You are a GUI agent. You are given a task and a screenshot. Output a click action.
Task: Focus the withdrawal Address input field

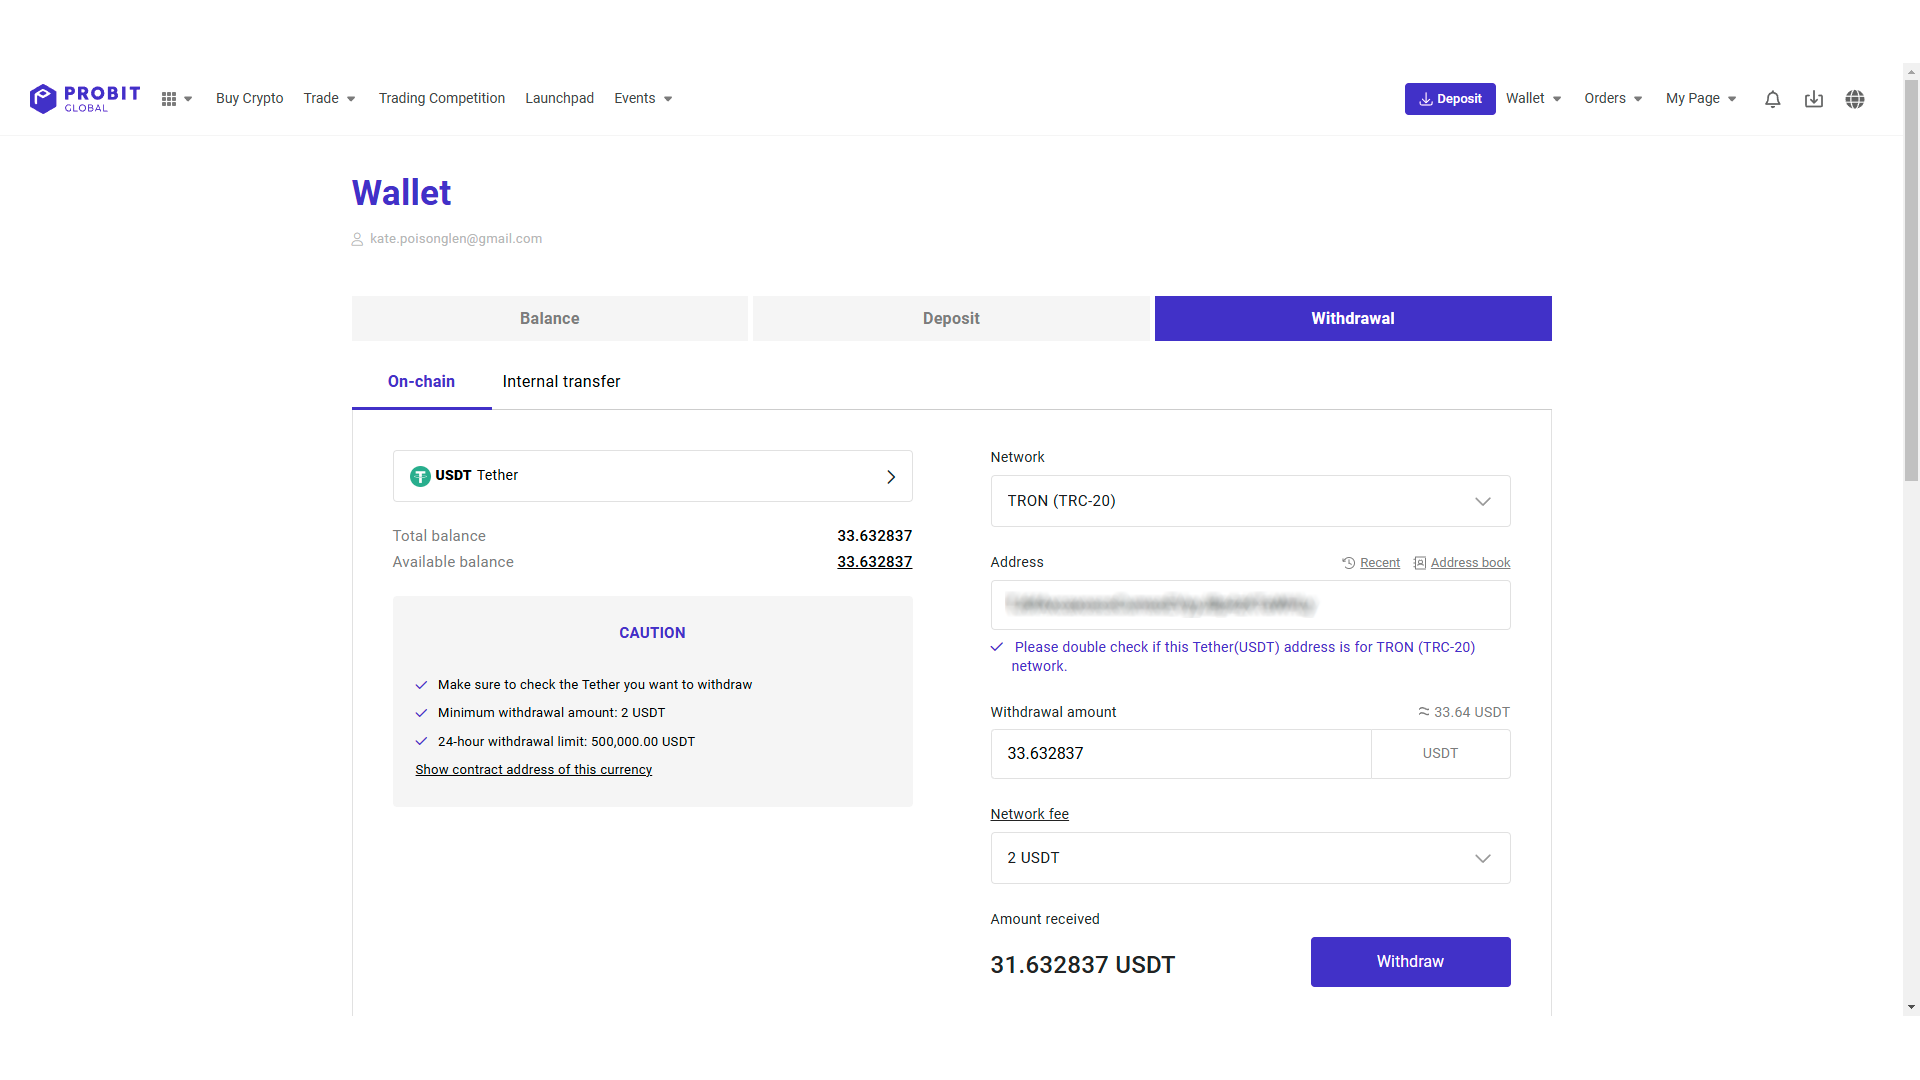[x=1250, y=605]
